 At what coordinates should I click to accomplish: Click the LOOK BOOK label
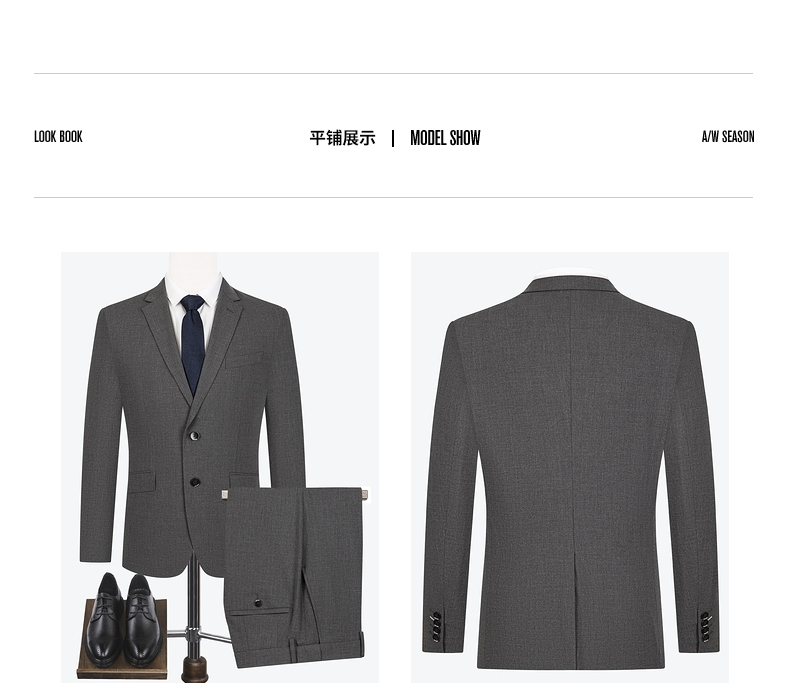(58, 137)
